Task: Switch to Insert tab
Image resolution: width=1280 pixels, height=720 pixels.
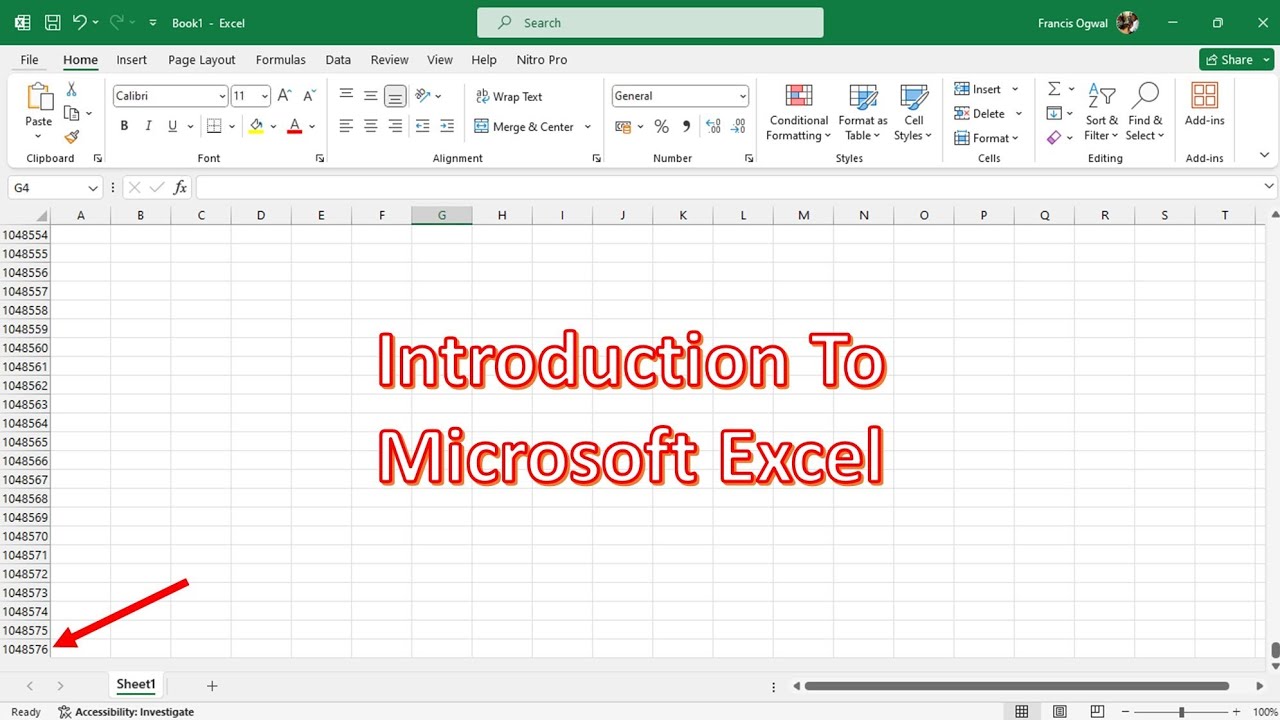Action: pos(131,60)
